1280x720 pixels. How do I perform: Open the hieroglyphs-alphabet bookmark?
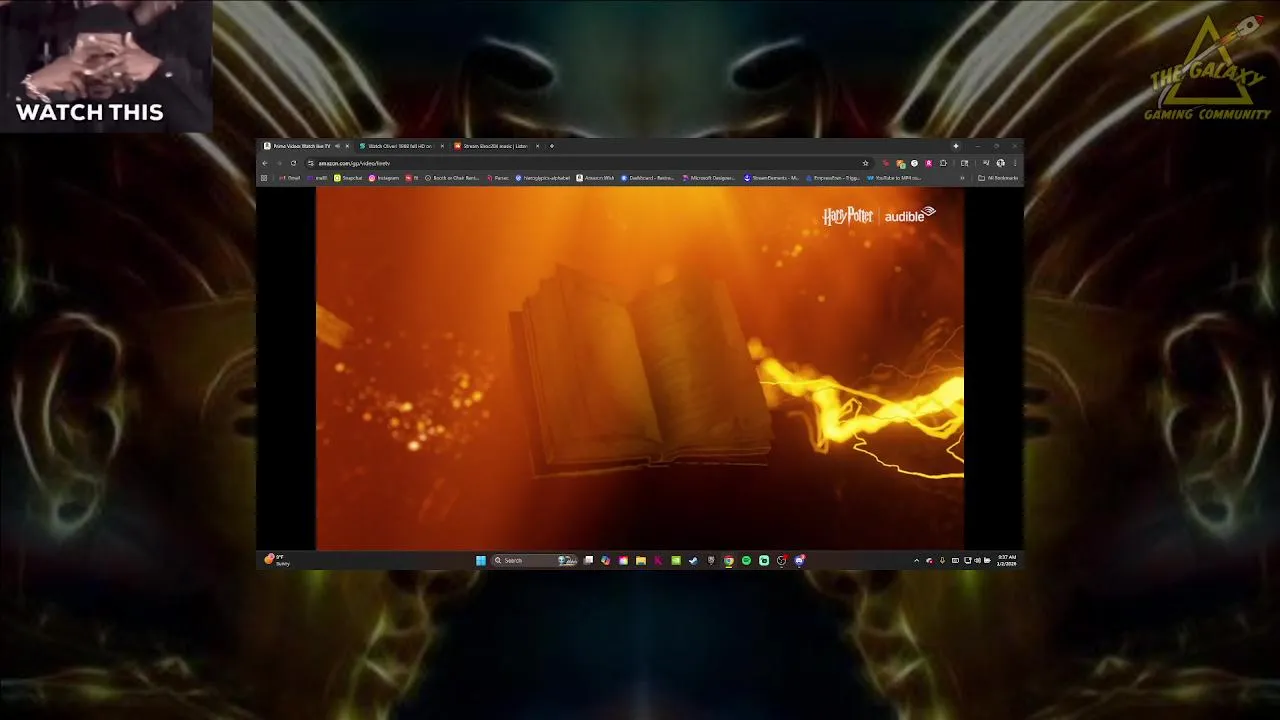pos(543,178)
